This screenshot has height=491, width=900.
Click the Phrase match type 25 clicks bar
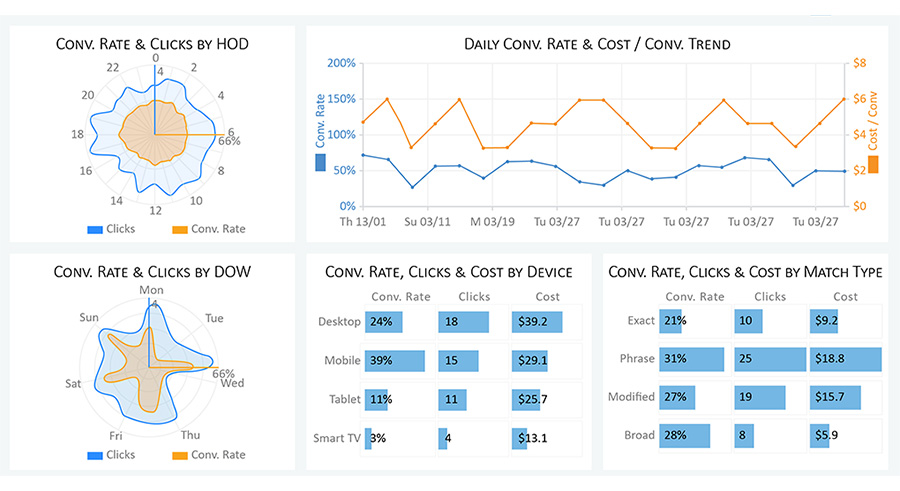tap(770, 359)
